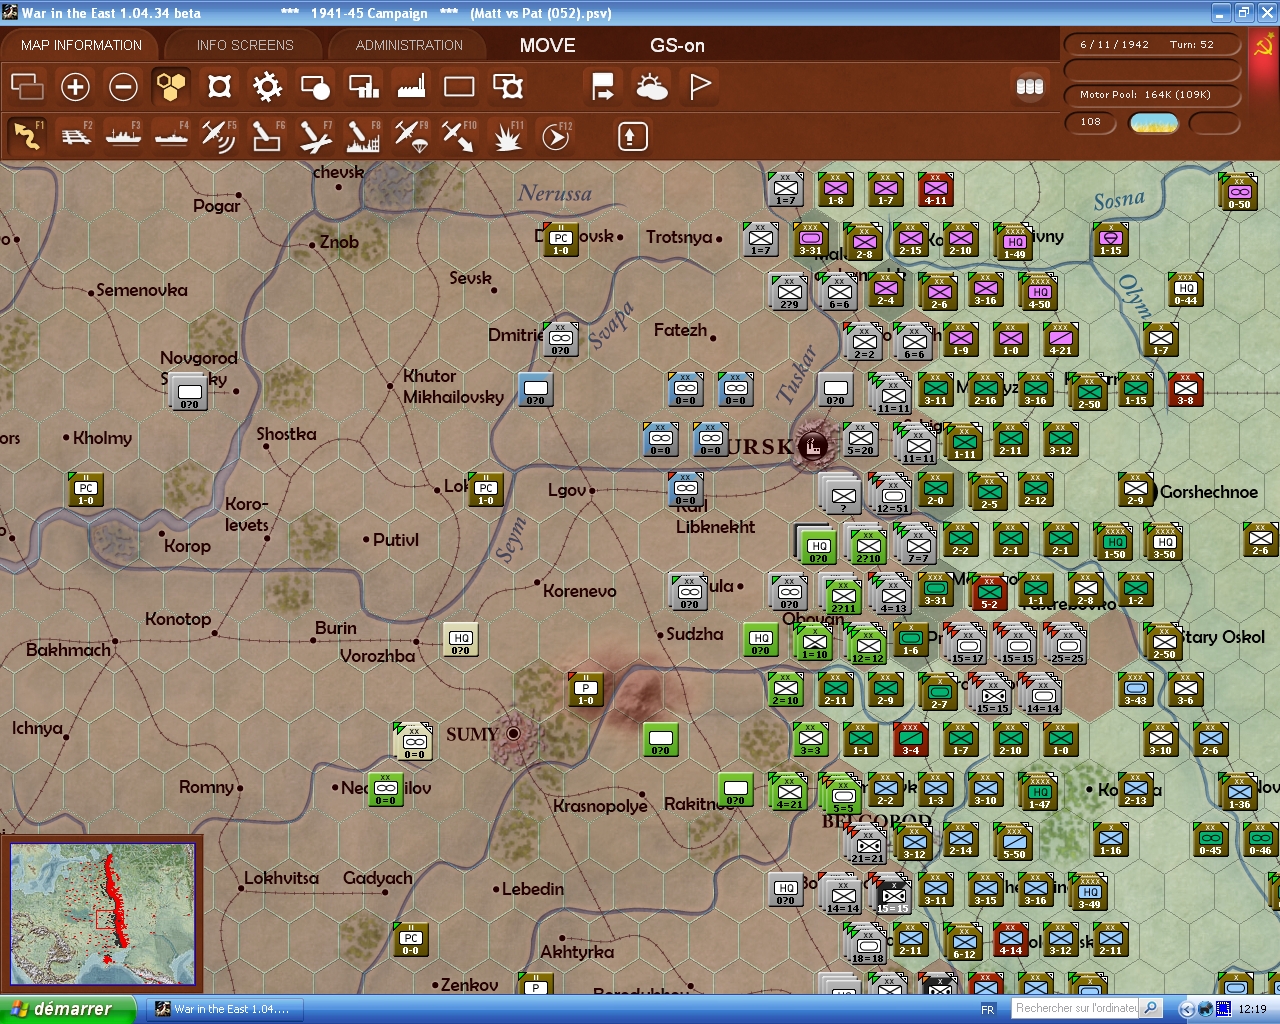Click the Soviet hammer and sickle flag

point(1263,46)
